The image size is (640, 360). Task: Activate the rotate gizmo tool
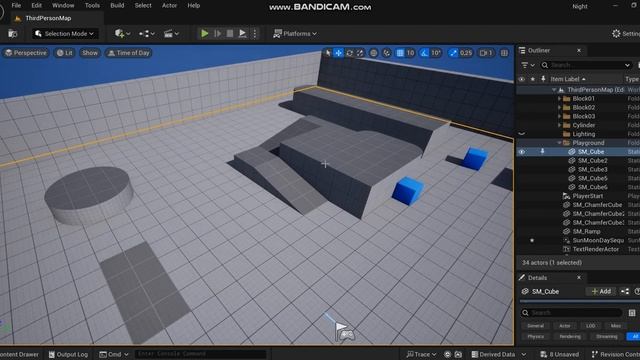pos(349,53)
